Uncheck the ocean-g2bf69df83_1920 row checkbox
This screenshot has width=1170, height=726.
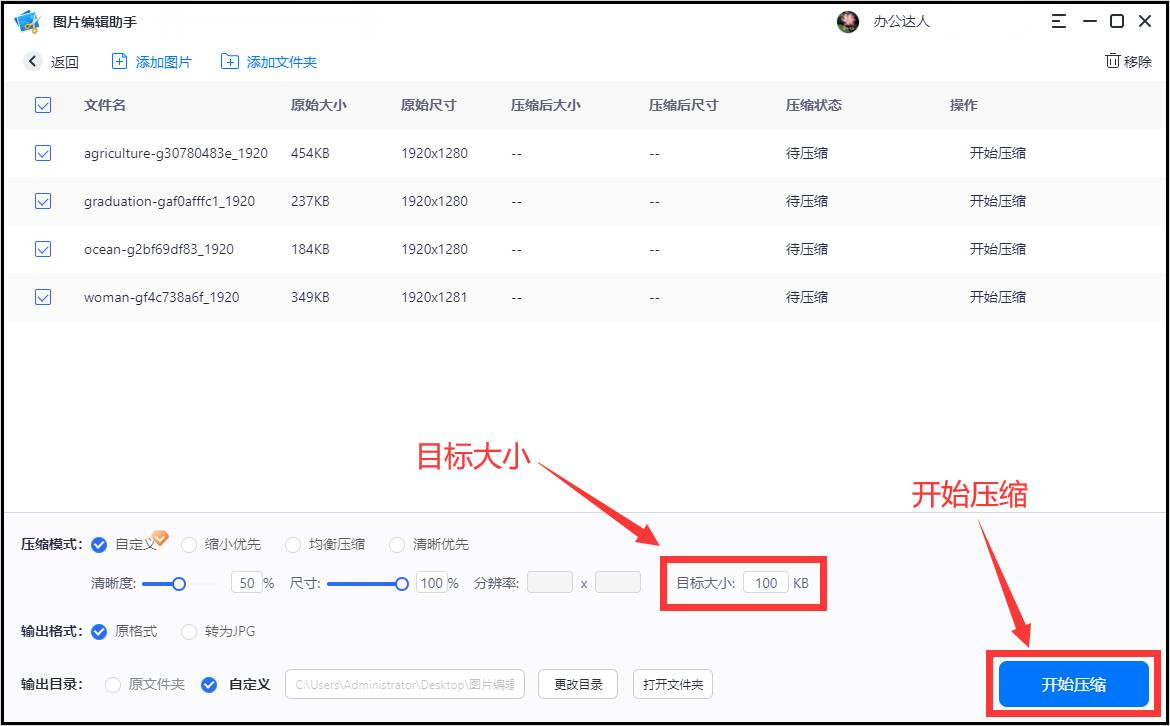(43, 248)
